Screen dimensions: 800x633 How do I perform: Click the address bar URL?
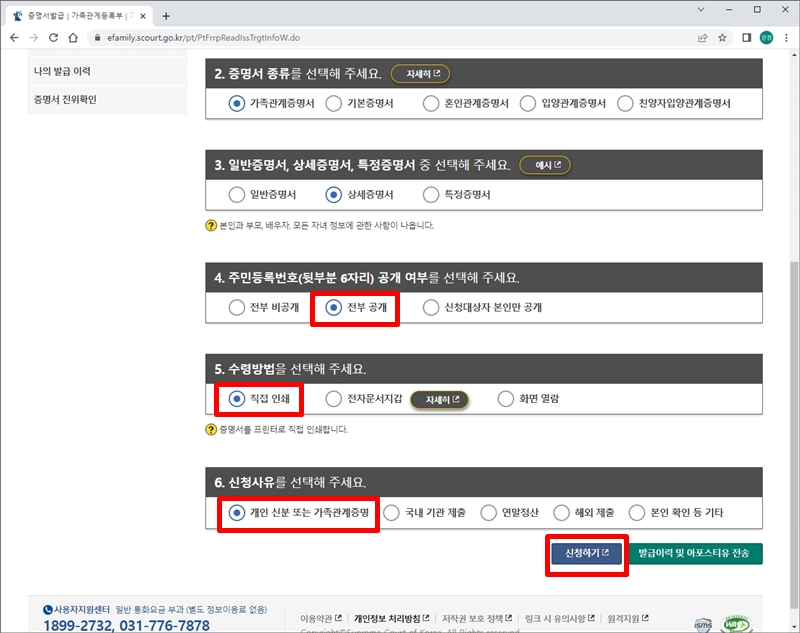tap(203, 38)
